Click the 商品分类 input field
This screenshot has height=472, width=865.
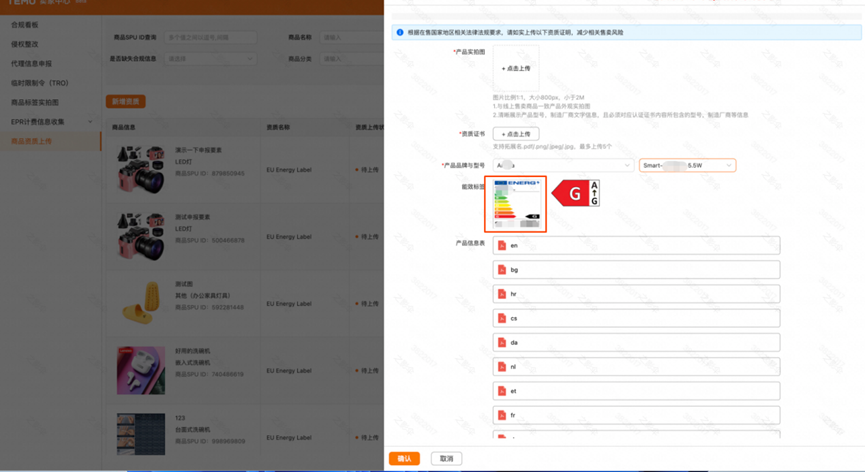(352, 58)
